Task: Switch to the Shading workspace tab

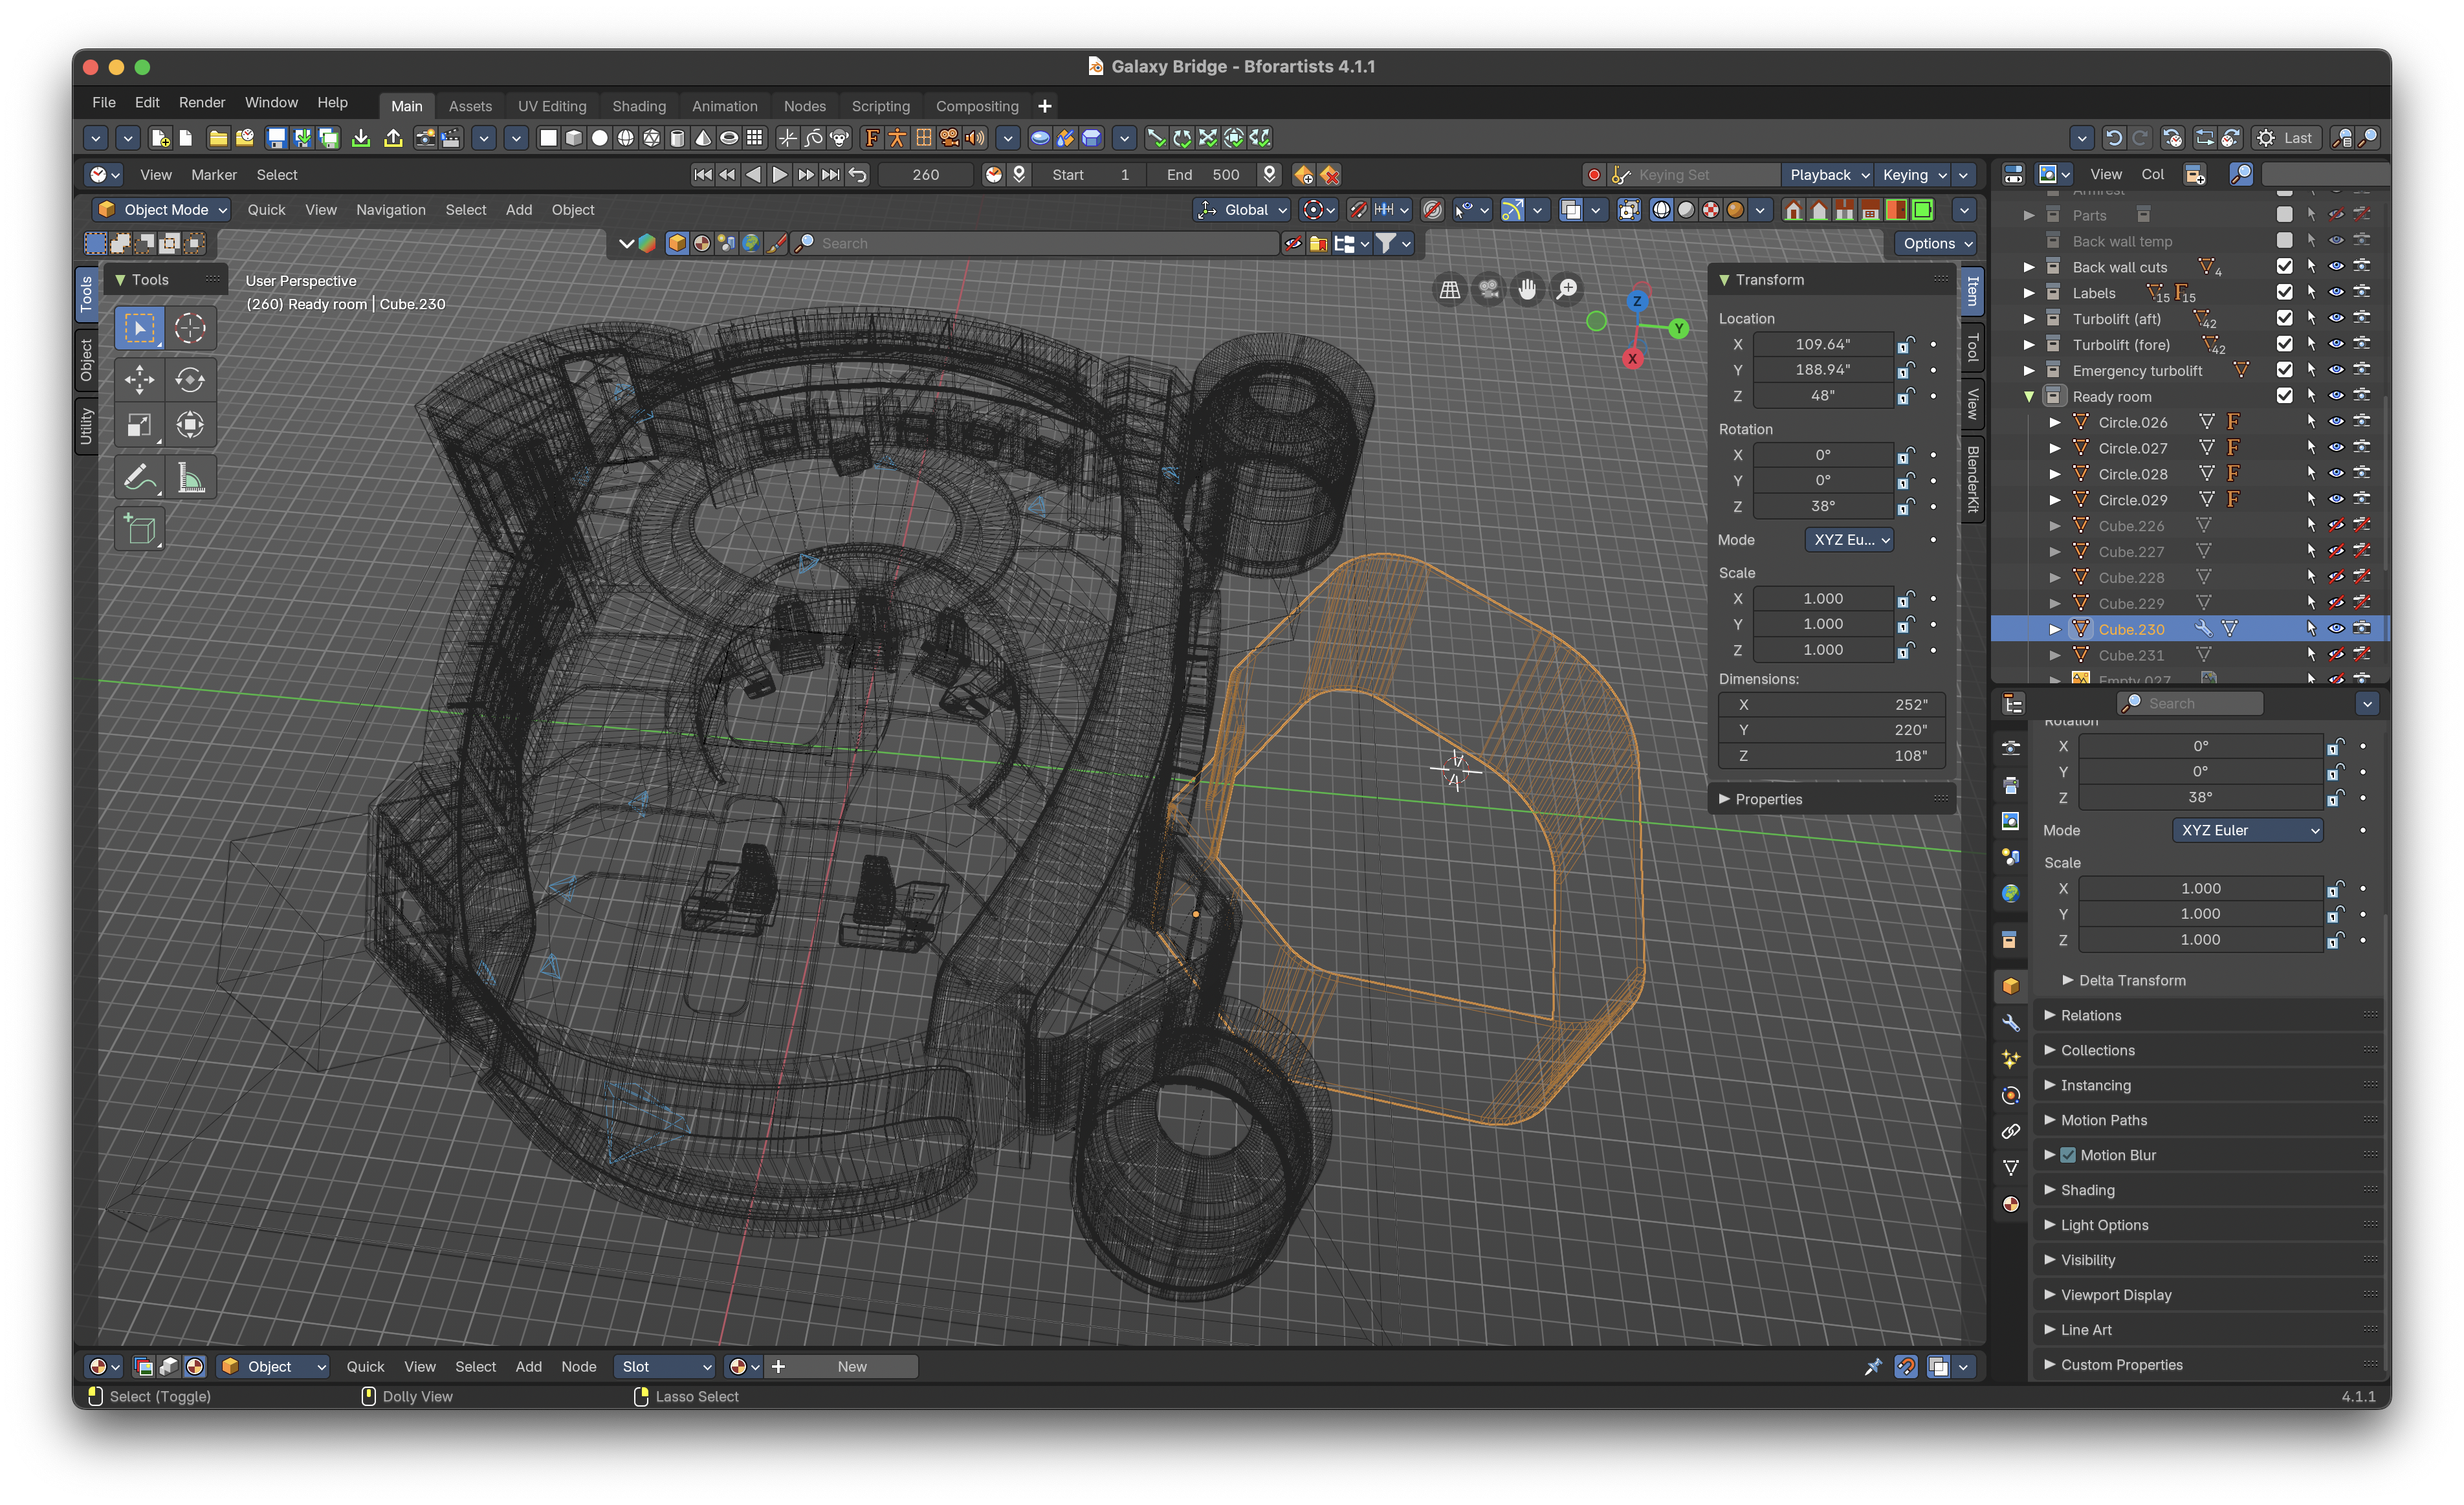Action: point(639,106)
